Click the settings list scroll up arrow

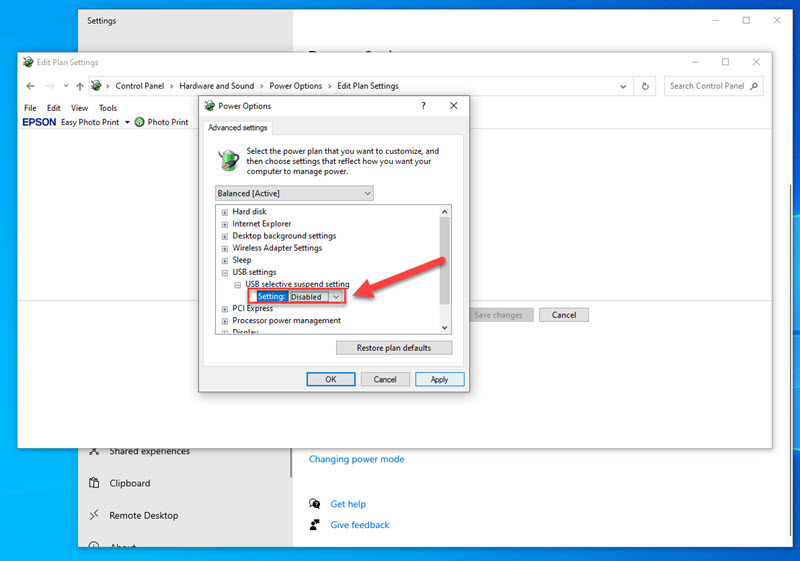point(444,211)
